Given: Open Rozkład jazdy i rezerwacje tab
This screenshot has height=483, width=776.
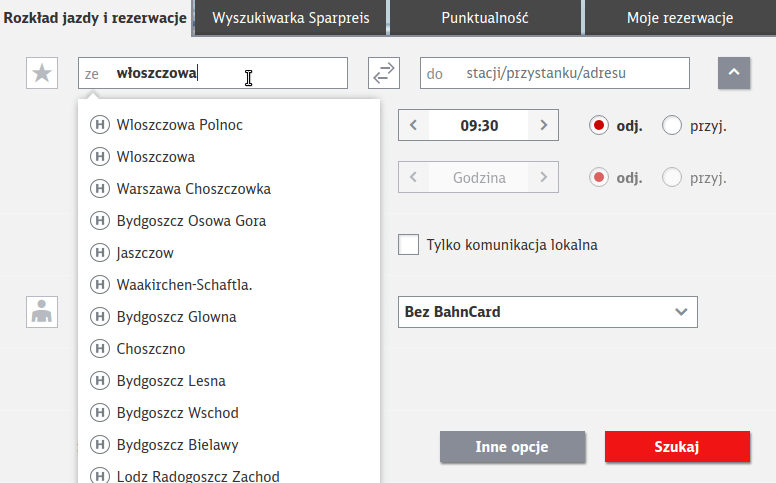Looking at the screenshot, I should point(95,18).
